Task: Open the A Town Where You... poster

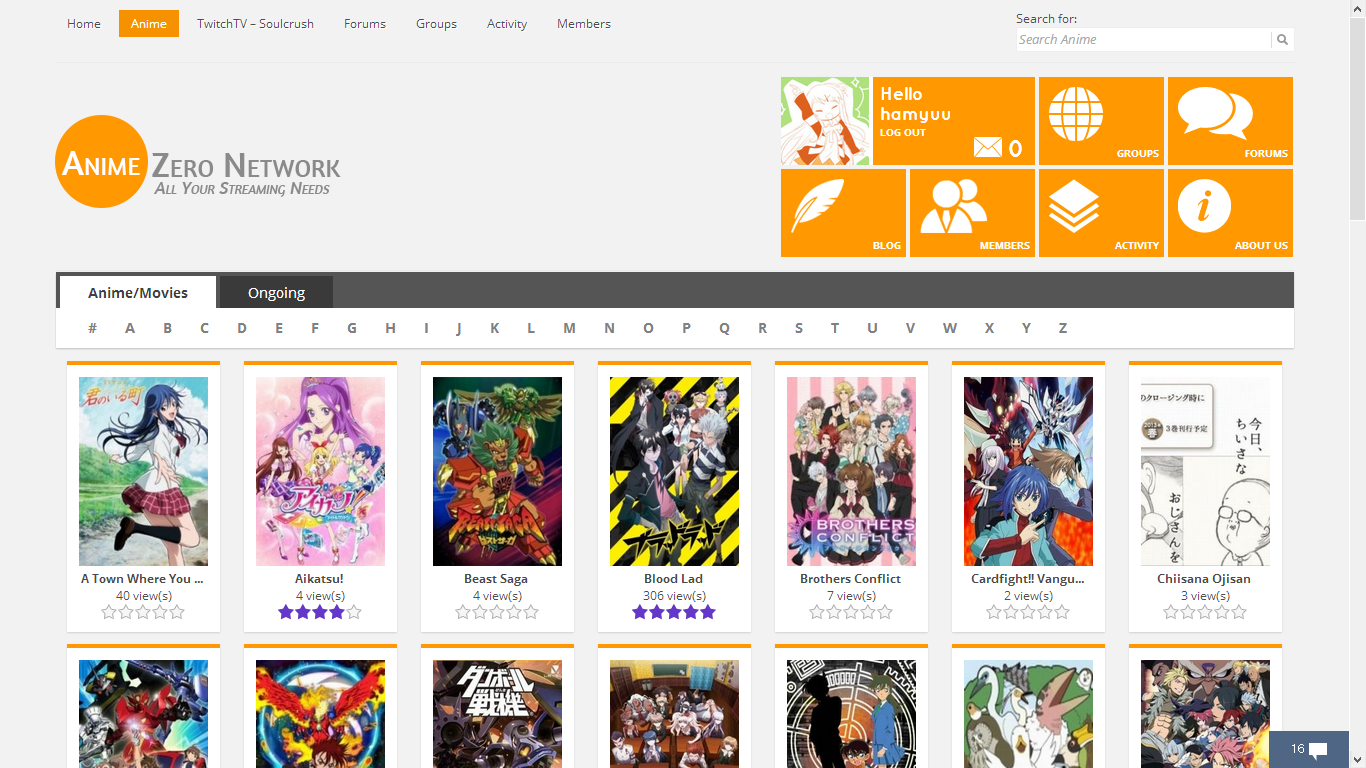Action: [143, 471]
